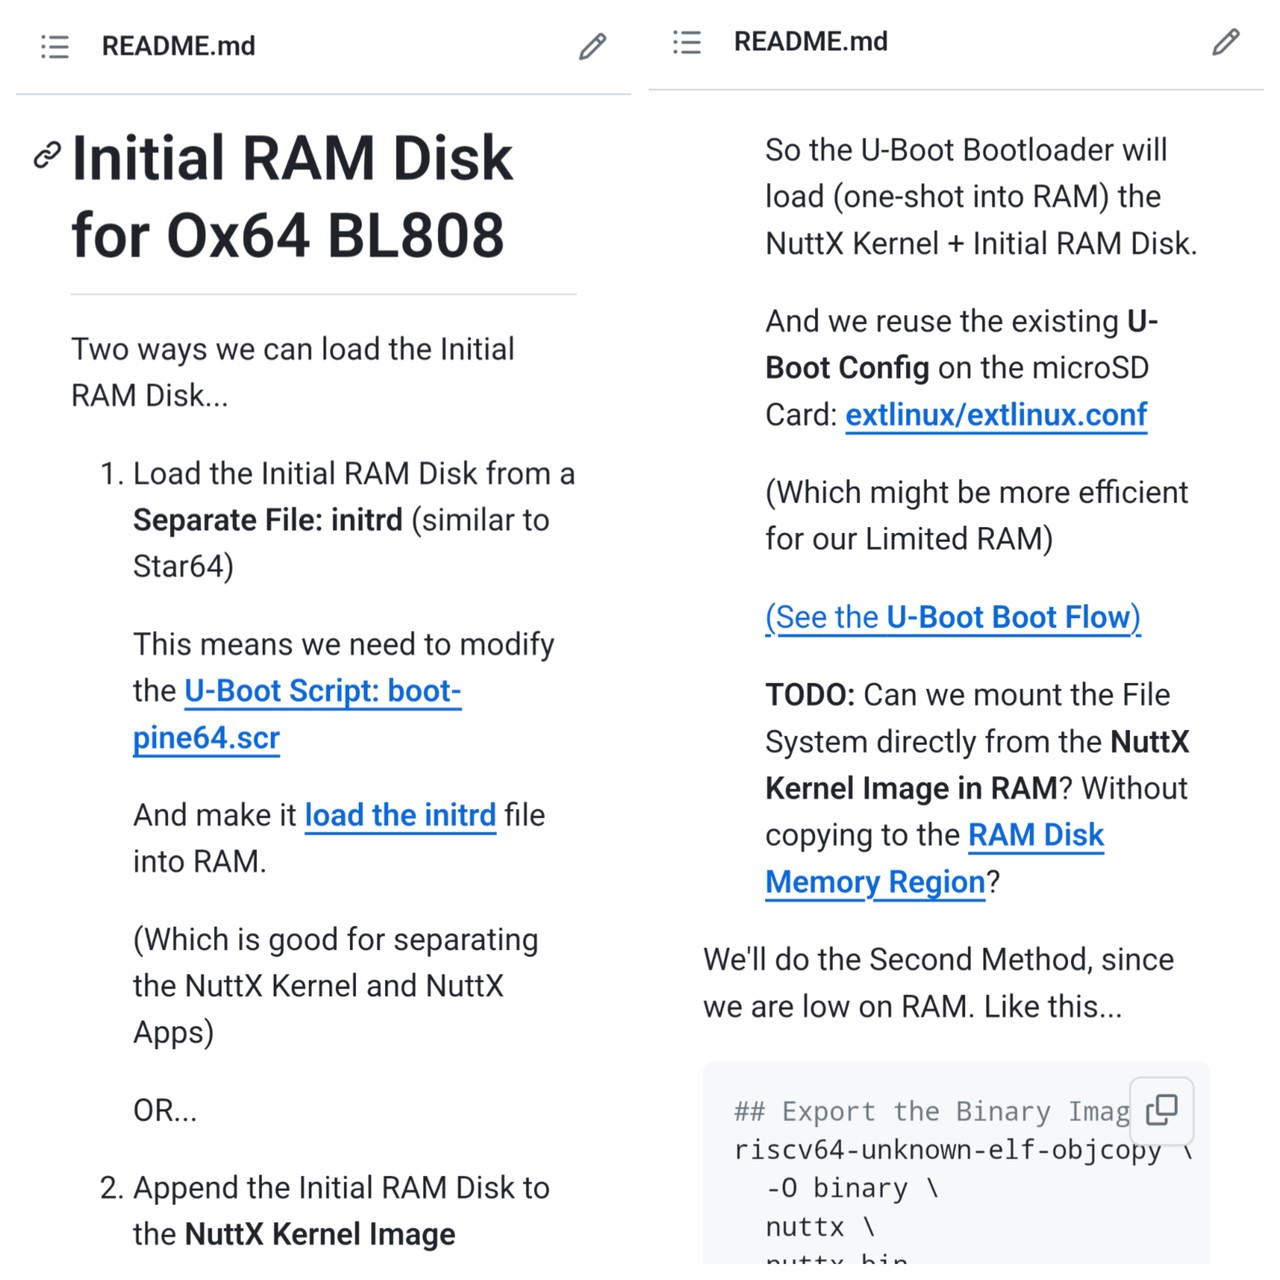Click the bold "Separate File: initrd" text
The height and width of the screenshot is (1280, 1280).
[267, 520]
